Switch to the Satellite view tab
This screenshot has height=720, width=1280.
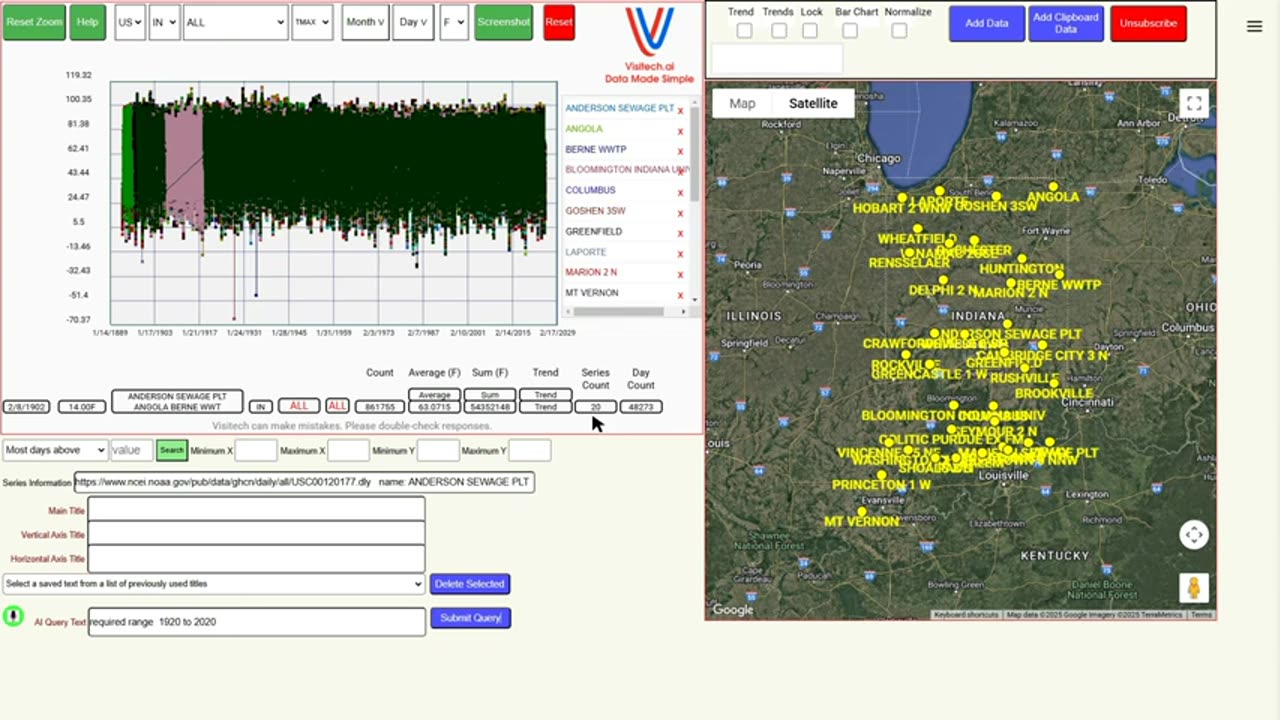pos(813,103)
